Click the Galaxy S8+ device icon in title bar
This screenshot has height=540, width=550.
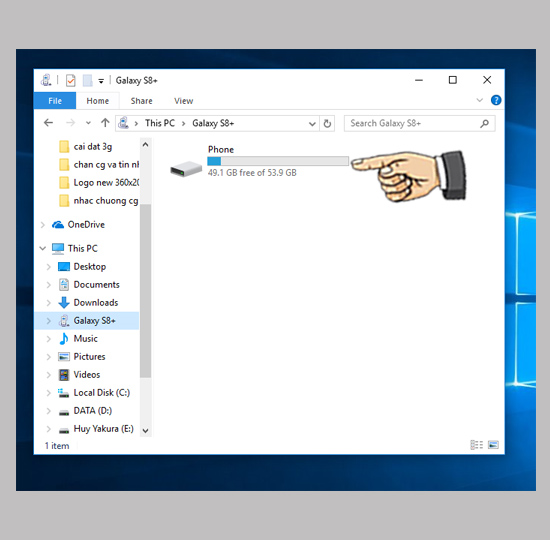pos(46,80)
